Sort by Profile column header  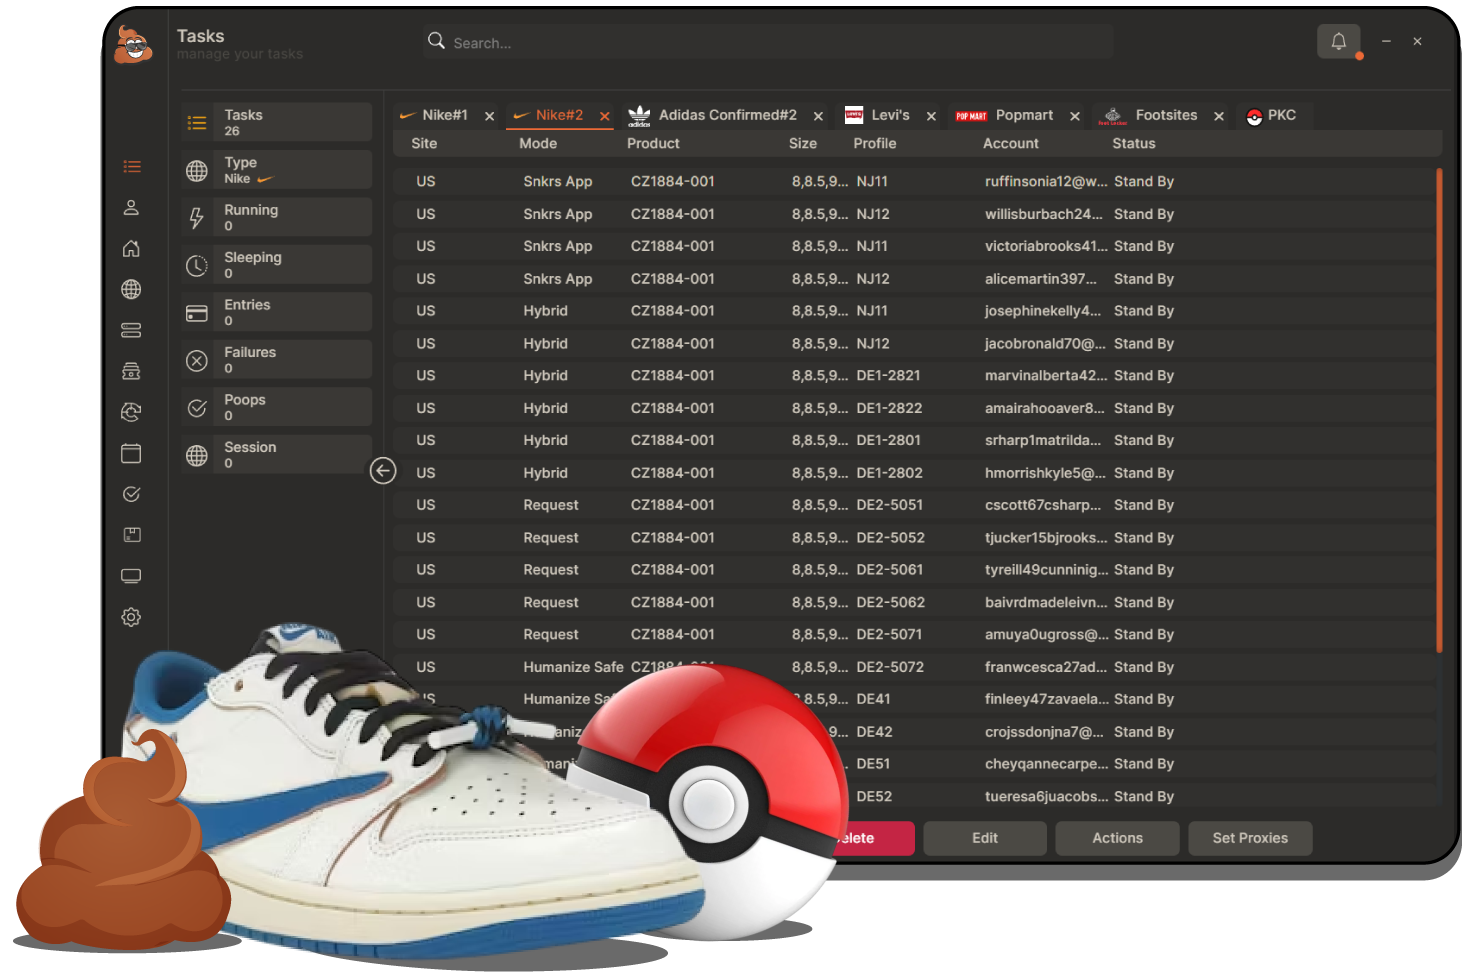point(875,143)
